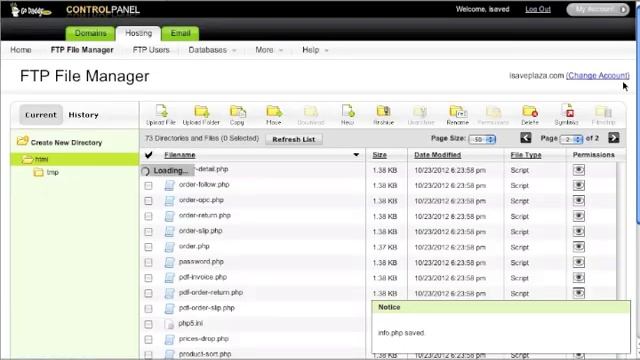The width and height of the screenshot is (640, 360).
Task: Click the file icon of password.php
Action: click(169, 262)
